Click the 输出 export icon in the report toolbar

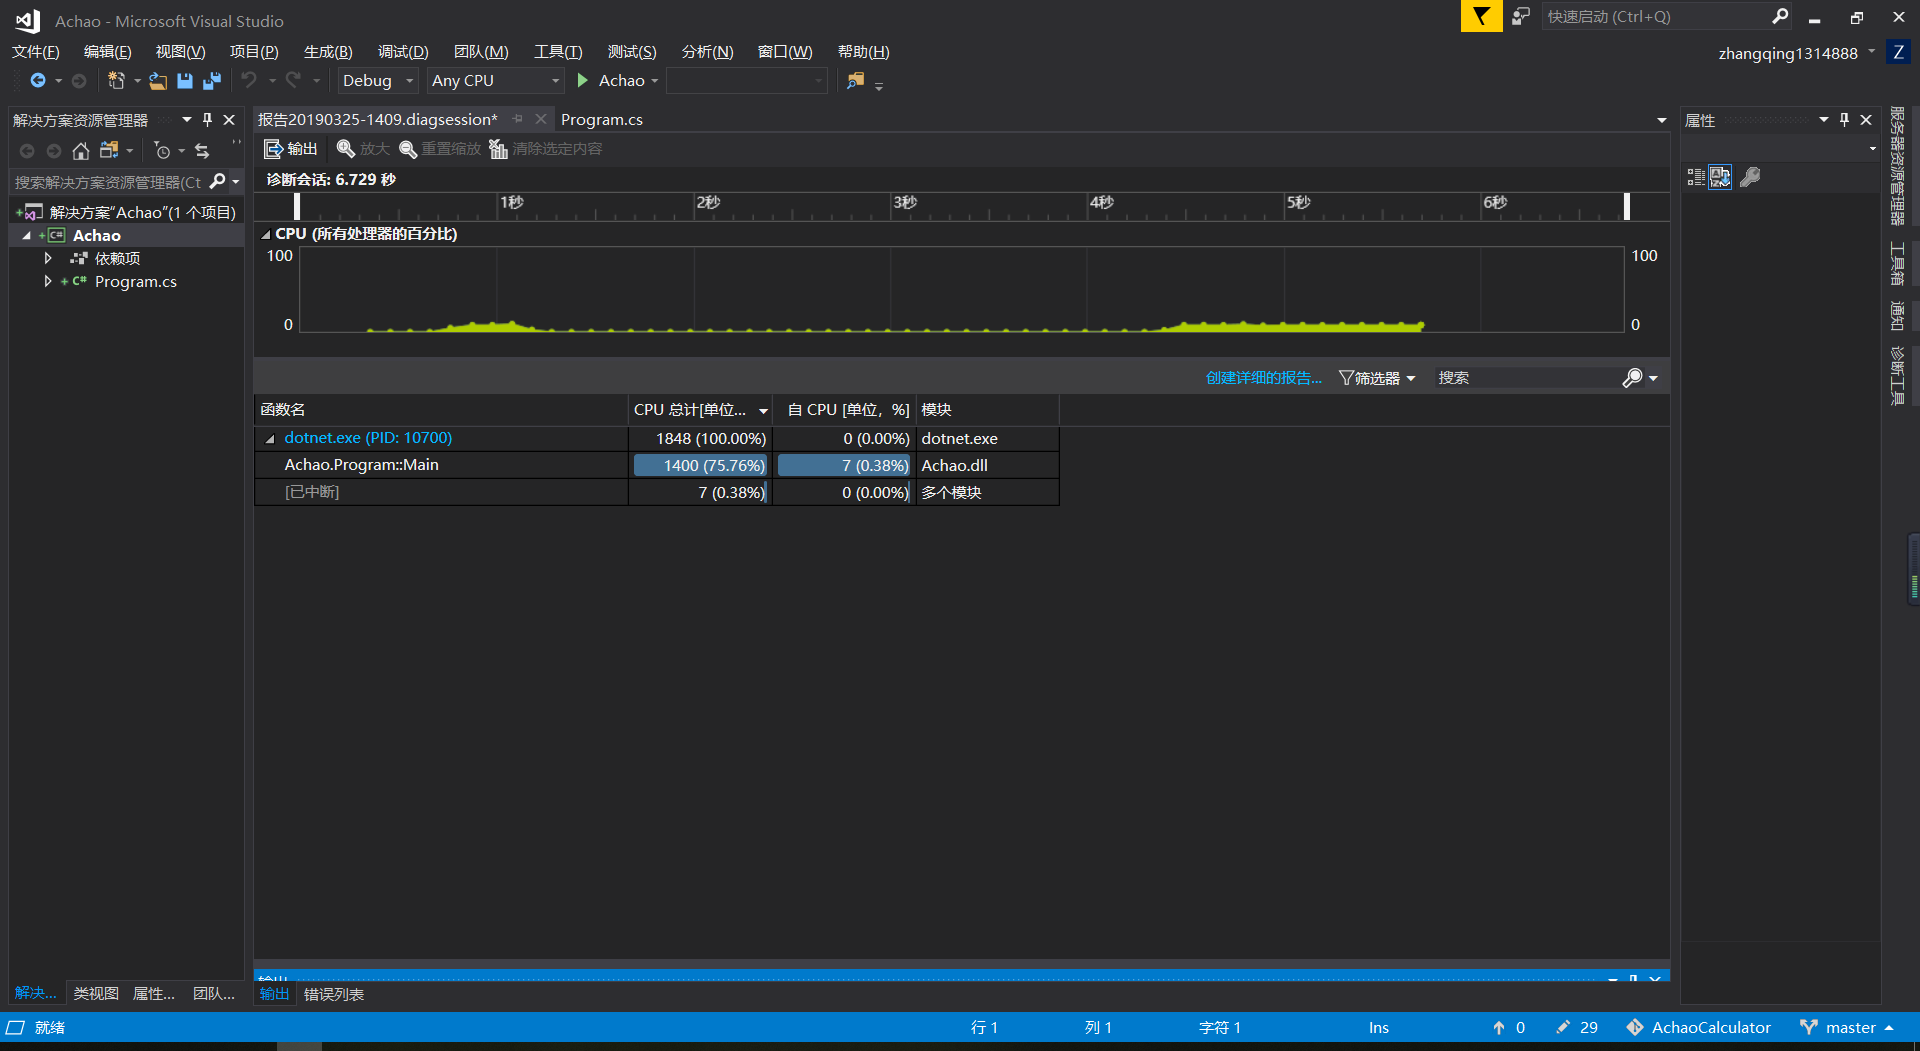pyautogui.click(x=273, y=149)
